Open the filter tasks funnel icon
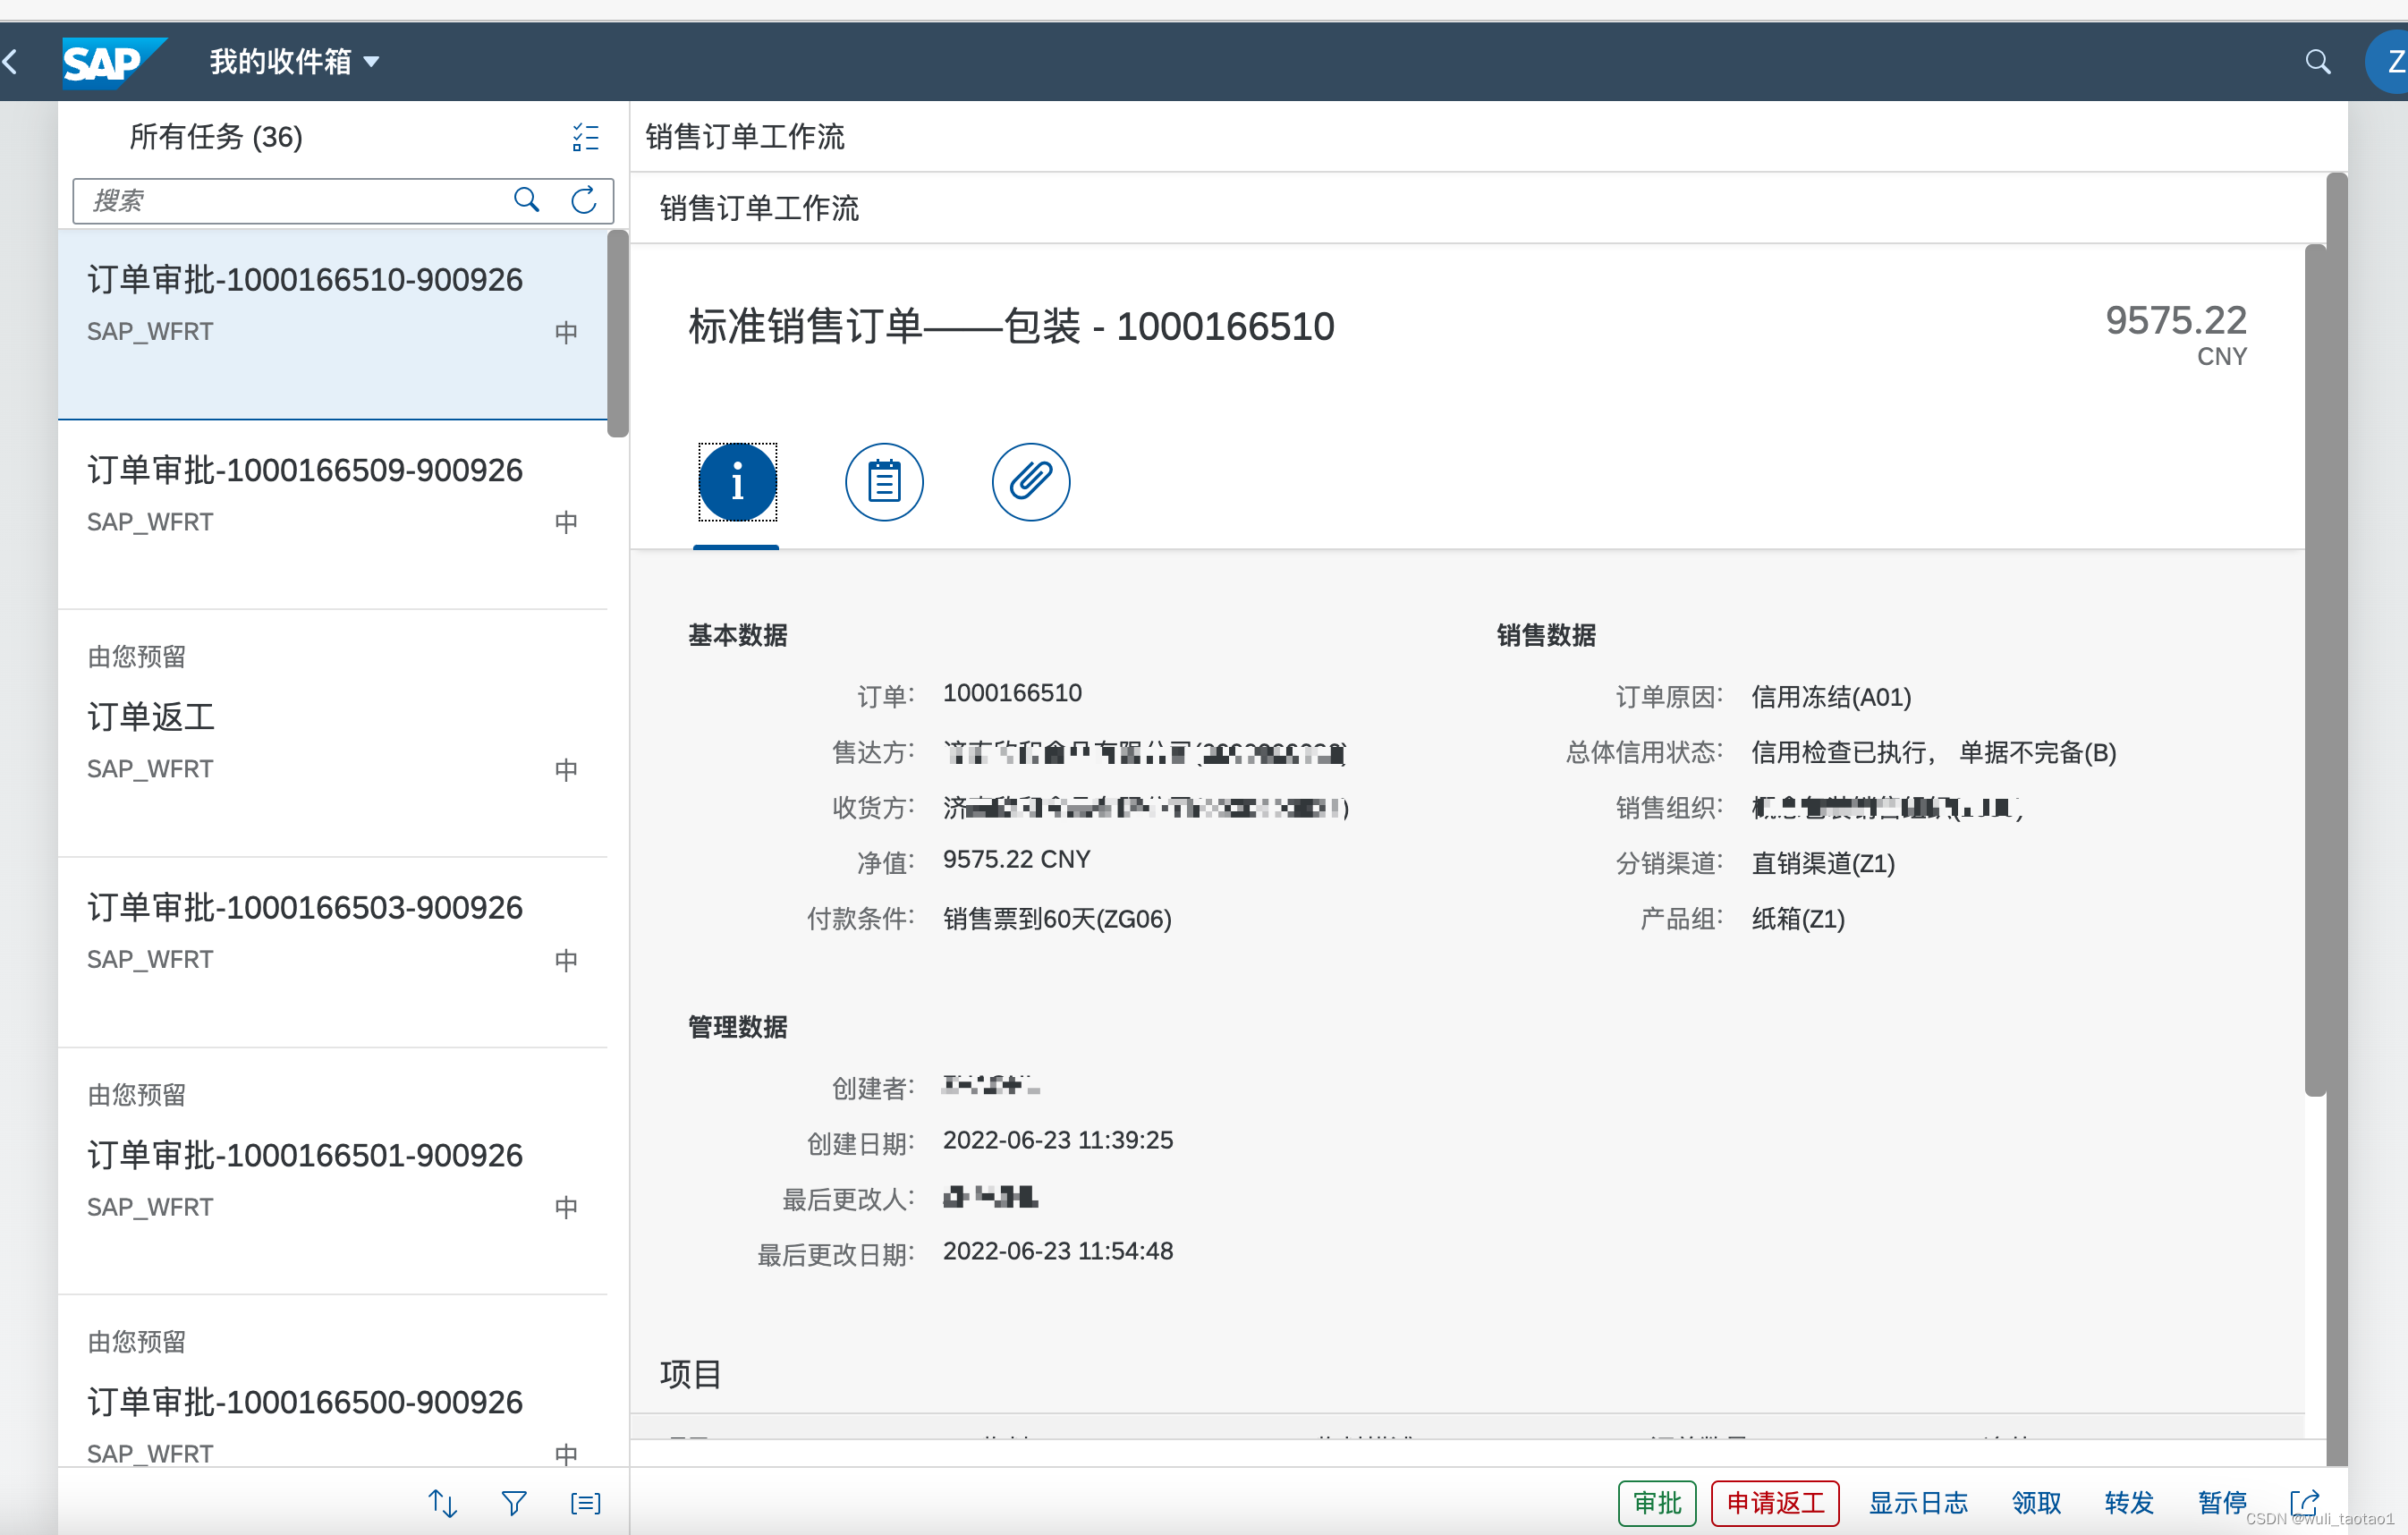The image size is (2408, 1535). tap(513, 1502)
